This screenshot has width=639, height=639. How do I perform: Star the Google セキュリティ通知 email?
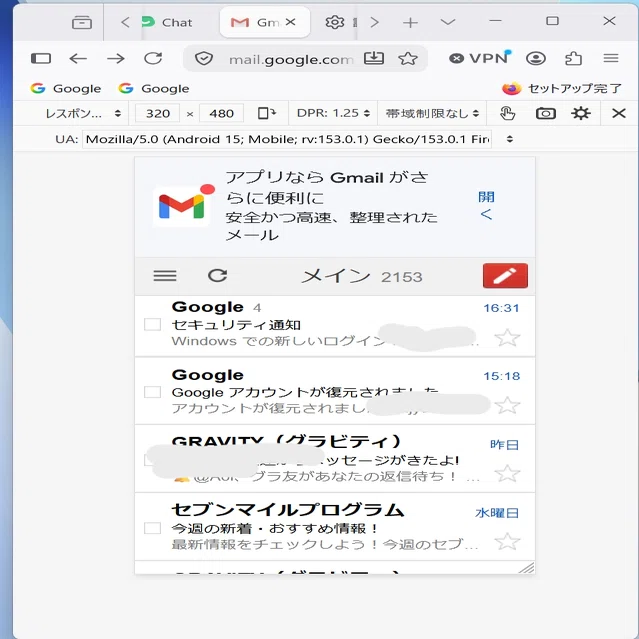coord(507,338)
